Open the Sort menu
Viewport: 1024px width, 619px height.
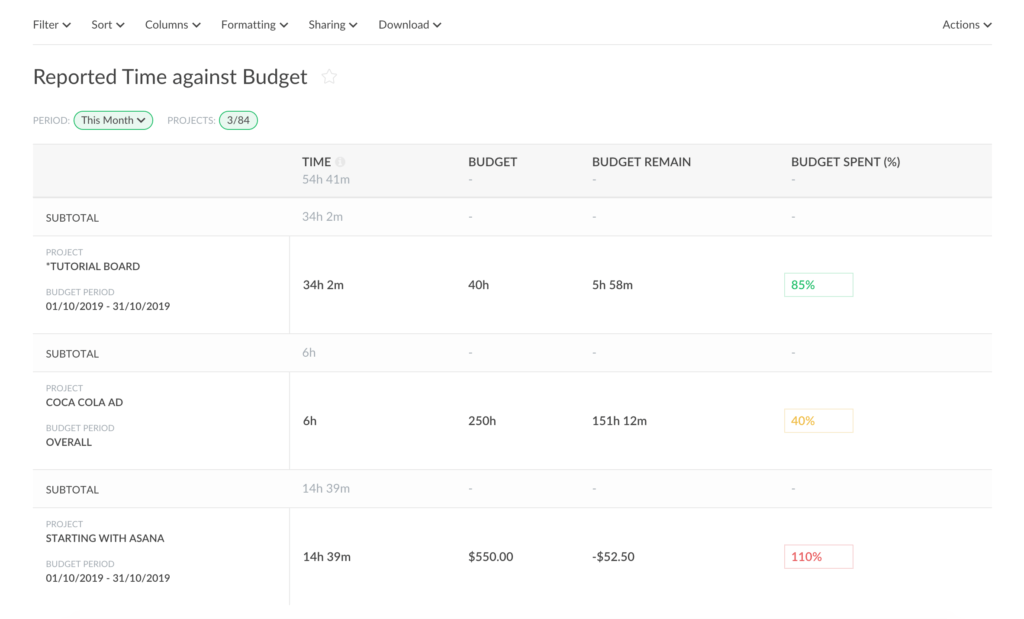(107, 24)
